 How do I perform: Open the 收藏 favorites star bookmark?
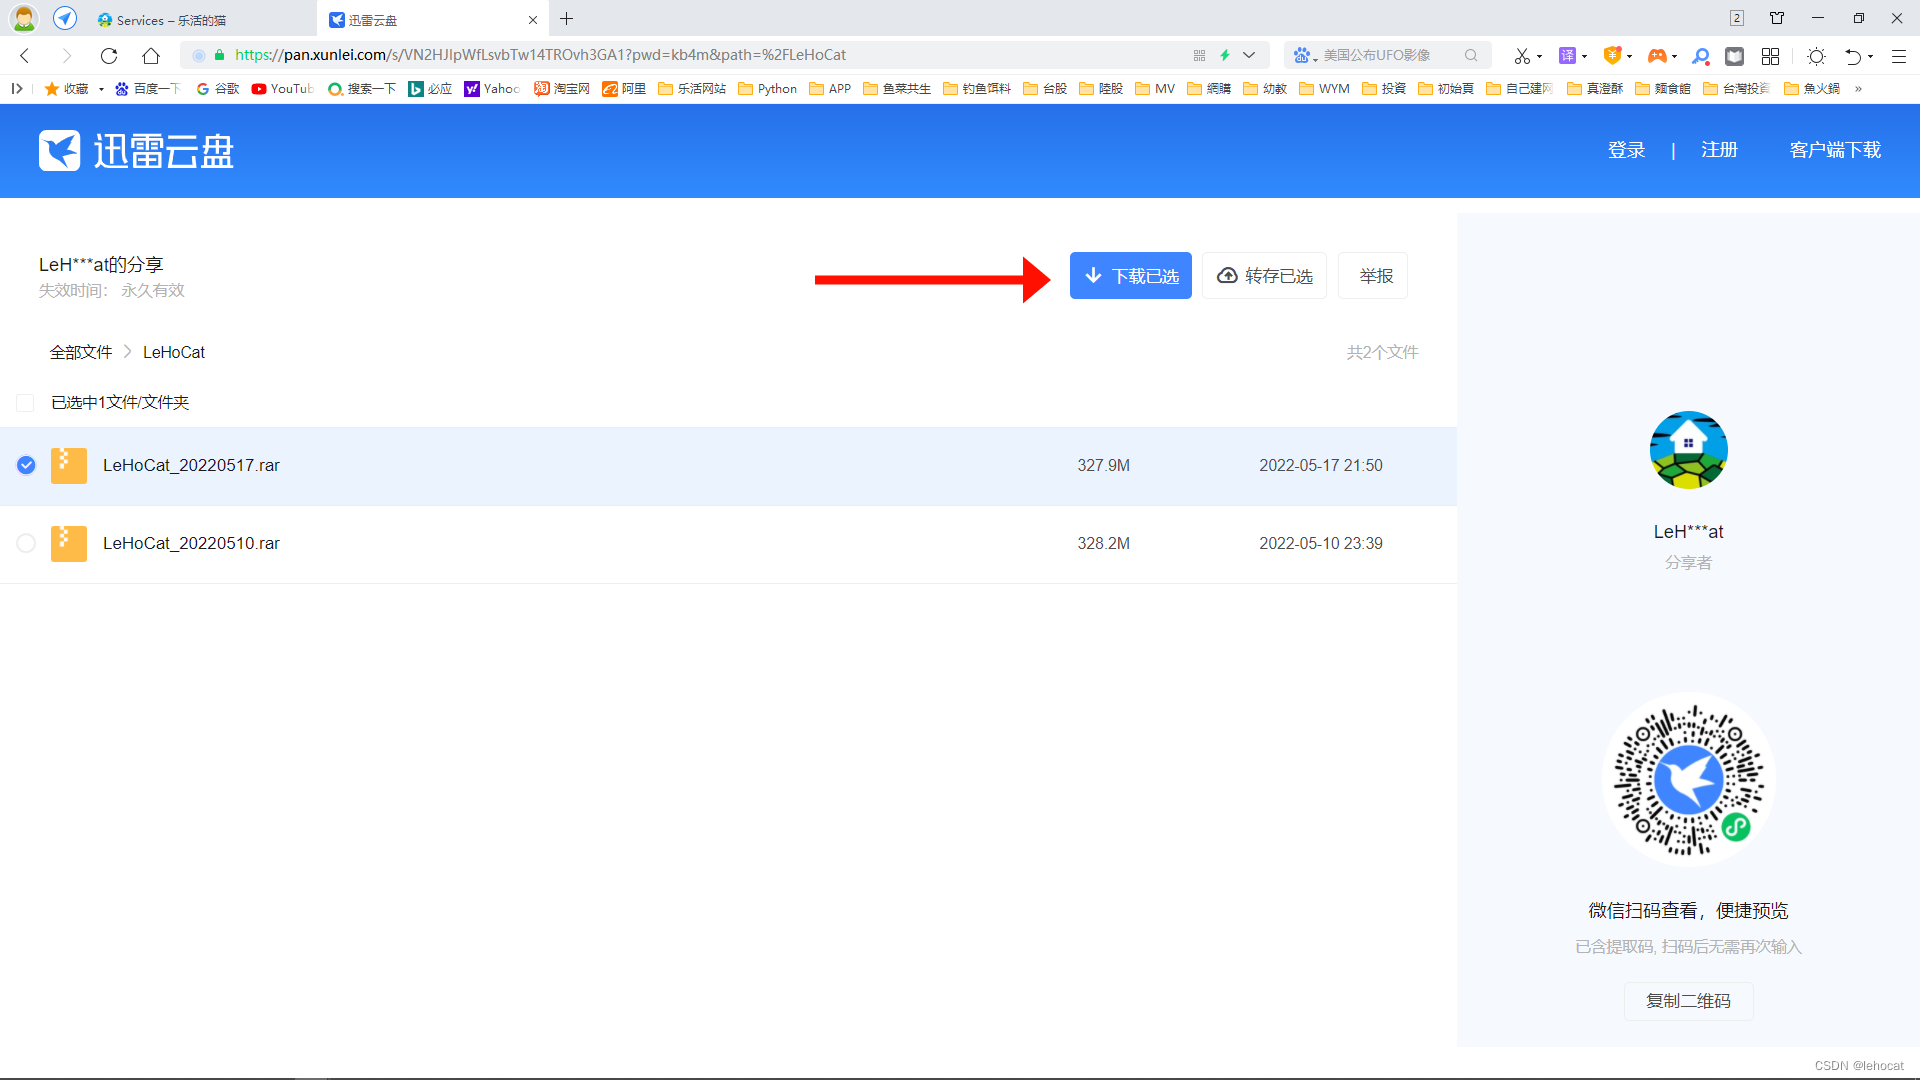pos(66,89)
